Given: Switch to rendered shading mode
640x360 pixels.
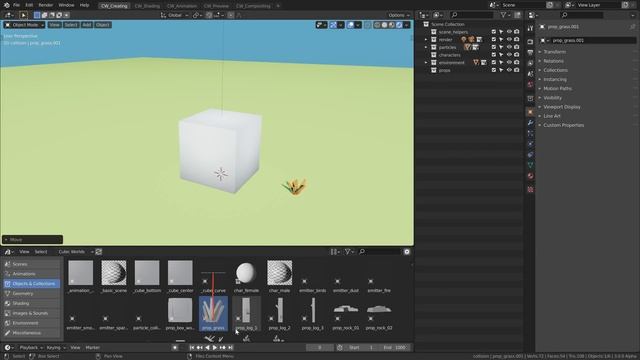Looking at the screenshot, I should 399,25.
